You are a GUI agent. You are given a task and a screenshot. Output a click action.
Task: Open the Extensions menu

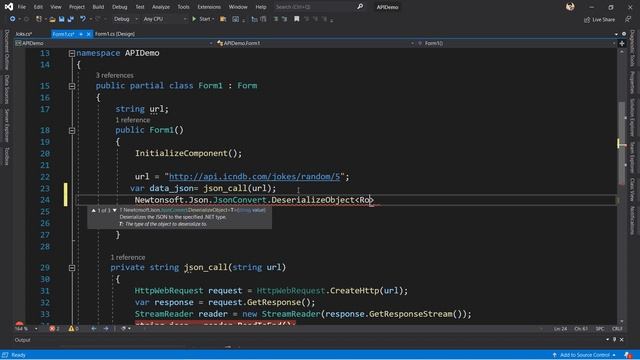pos(209,7)
